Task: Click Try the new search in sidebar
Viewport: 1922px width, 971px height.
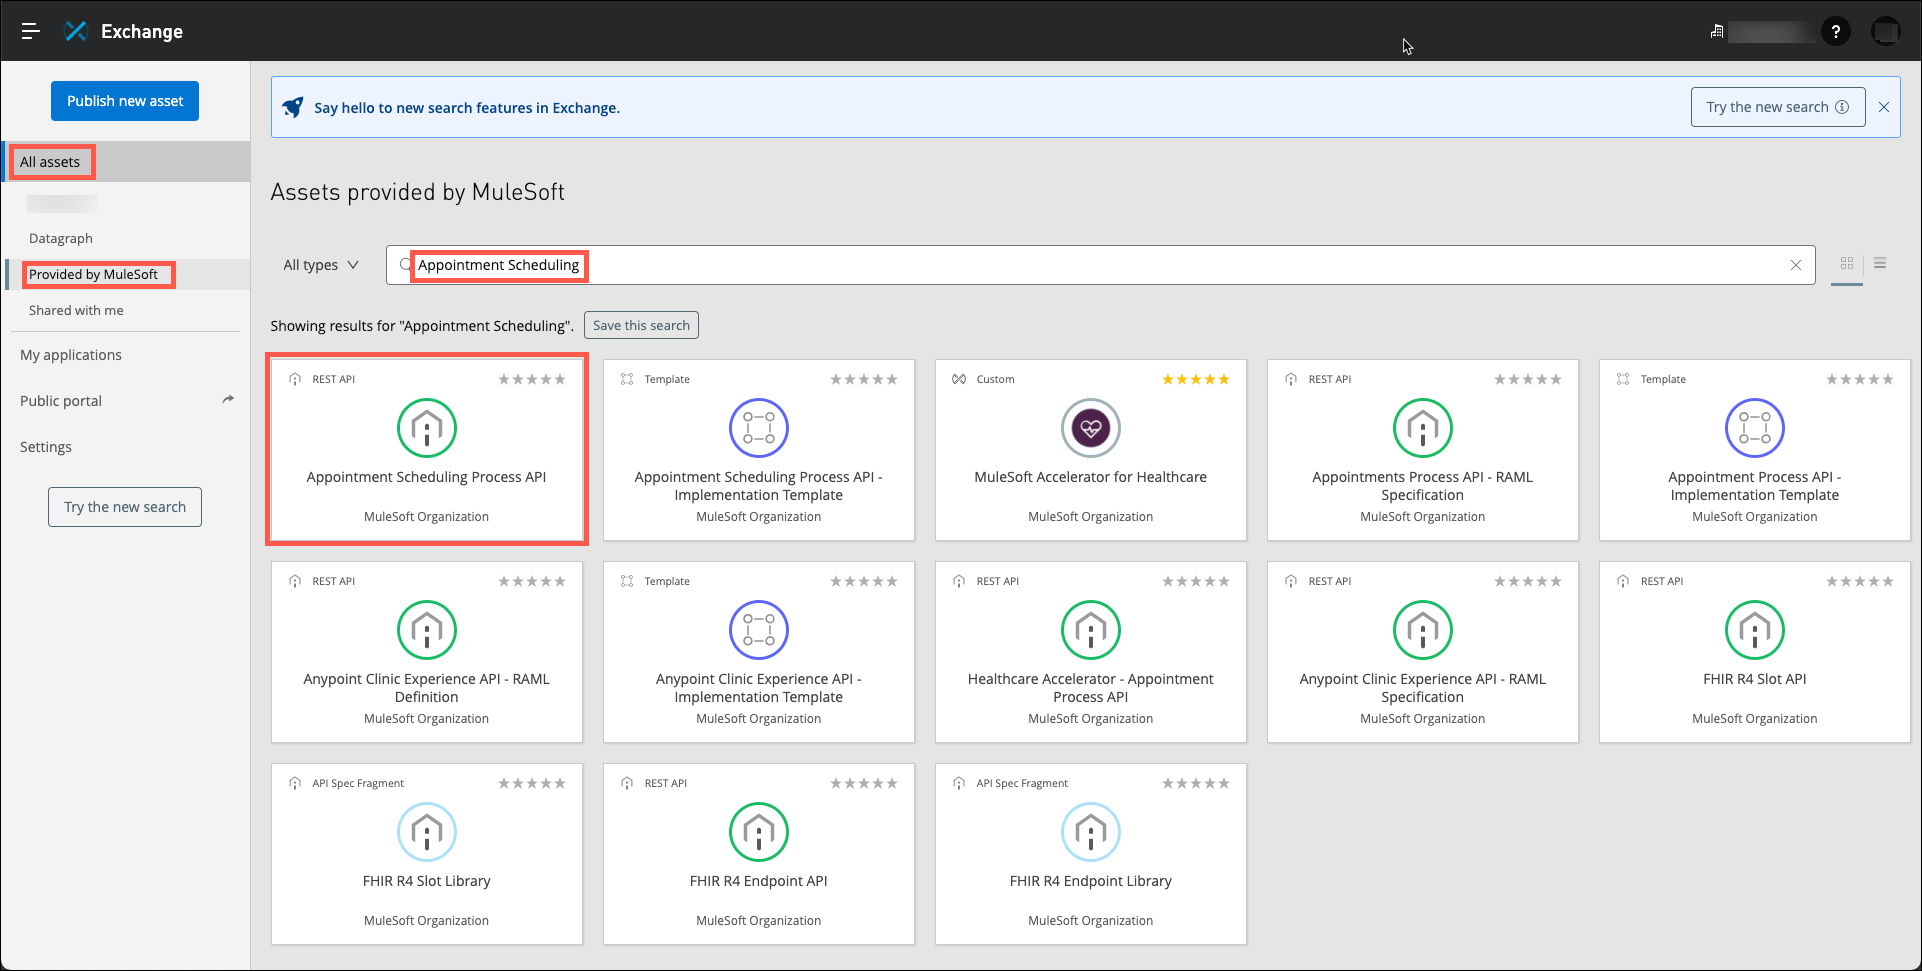Action: [x=125, y=507]
